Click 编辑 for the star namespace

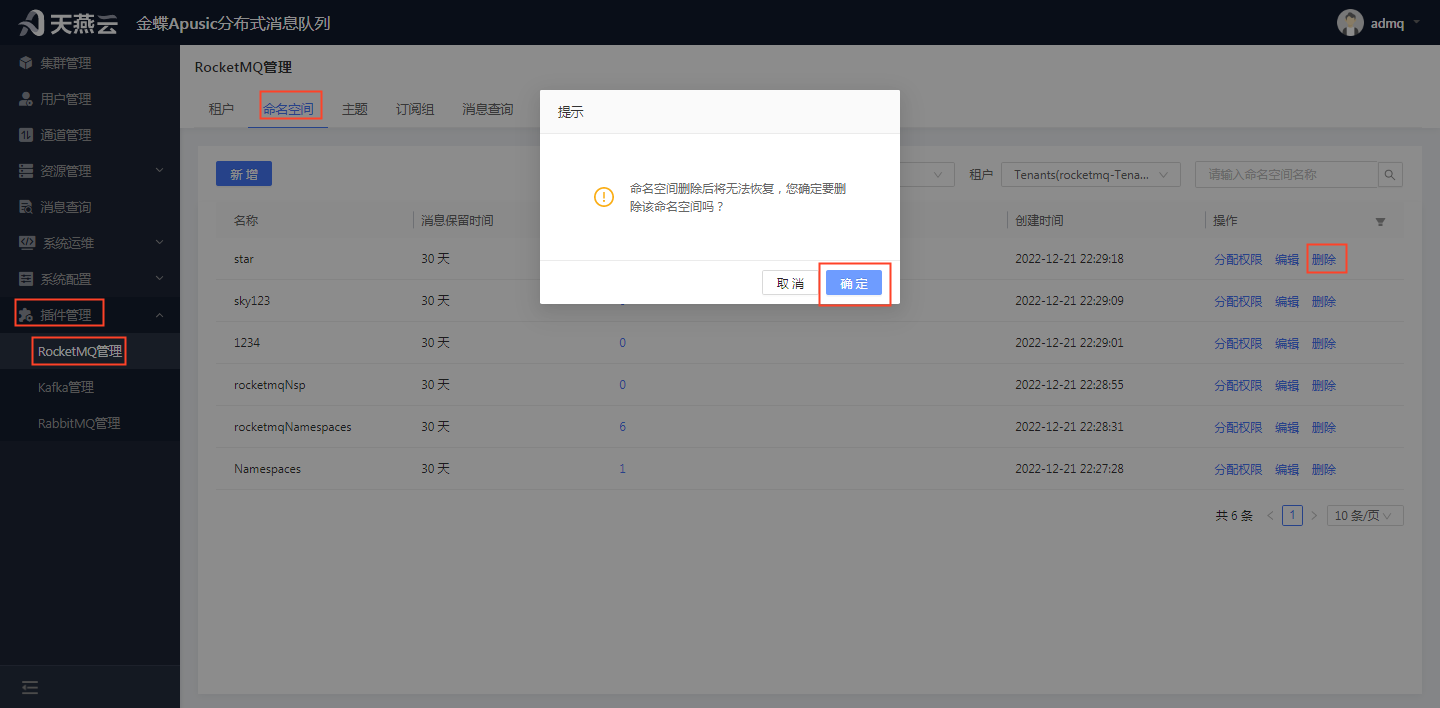click(x=1287, y=259)
